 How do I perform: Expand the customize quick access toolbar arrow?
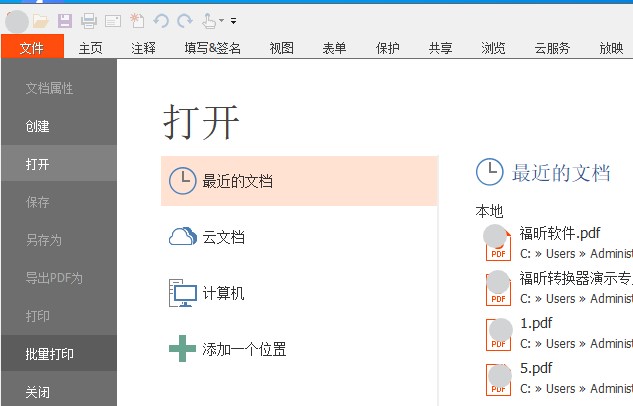point(233,21)
